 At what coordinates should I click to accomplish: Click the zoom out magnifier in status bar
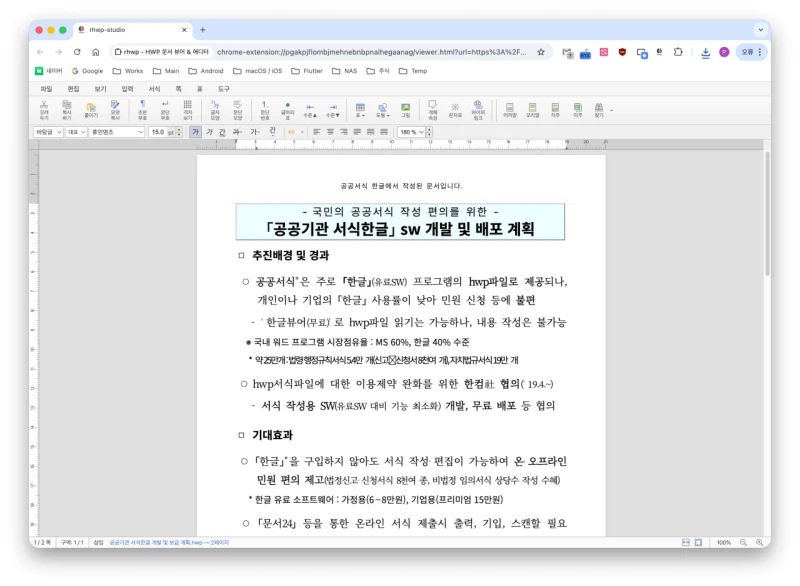pos(743,543)
